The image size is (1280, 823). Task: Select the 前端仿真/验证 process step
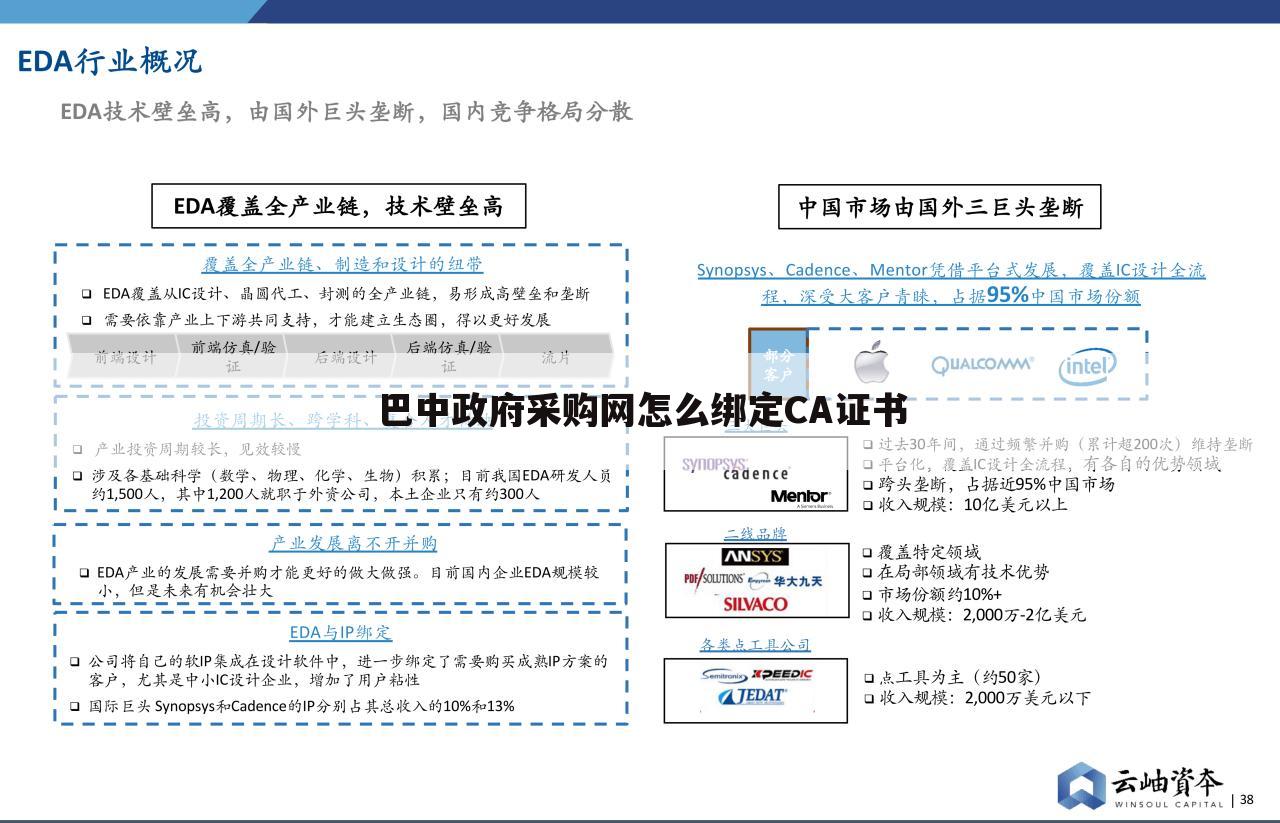click(233, 357)
